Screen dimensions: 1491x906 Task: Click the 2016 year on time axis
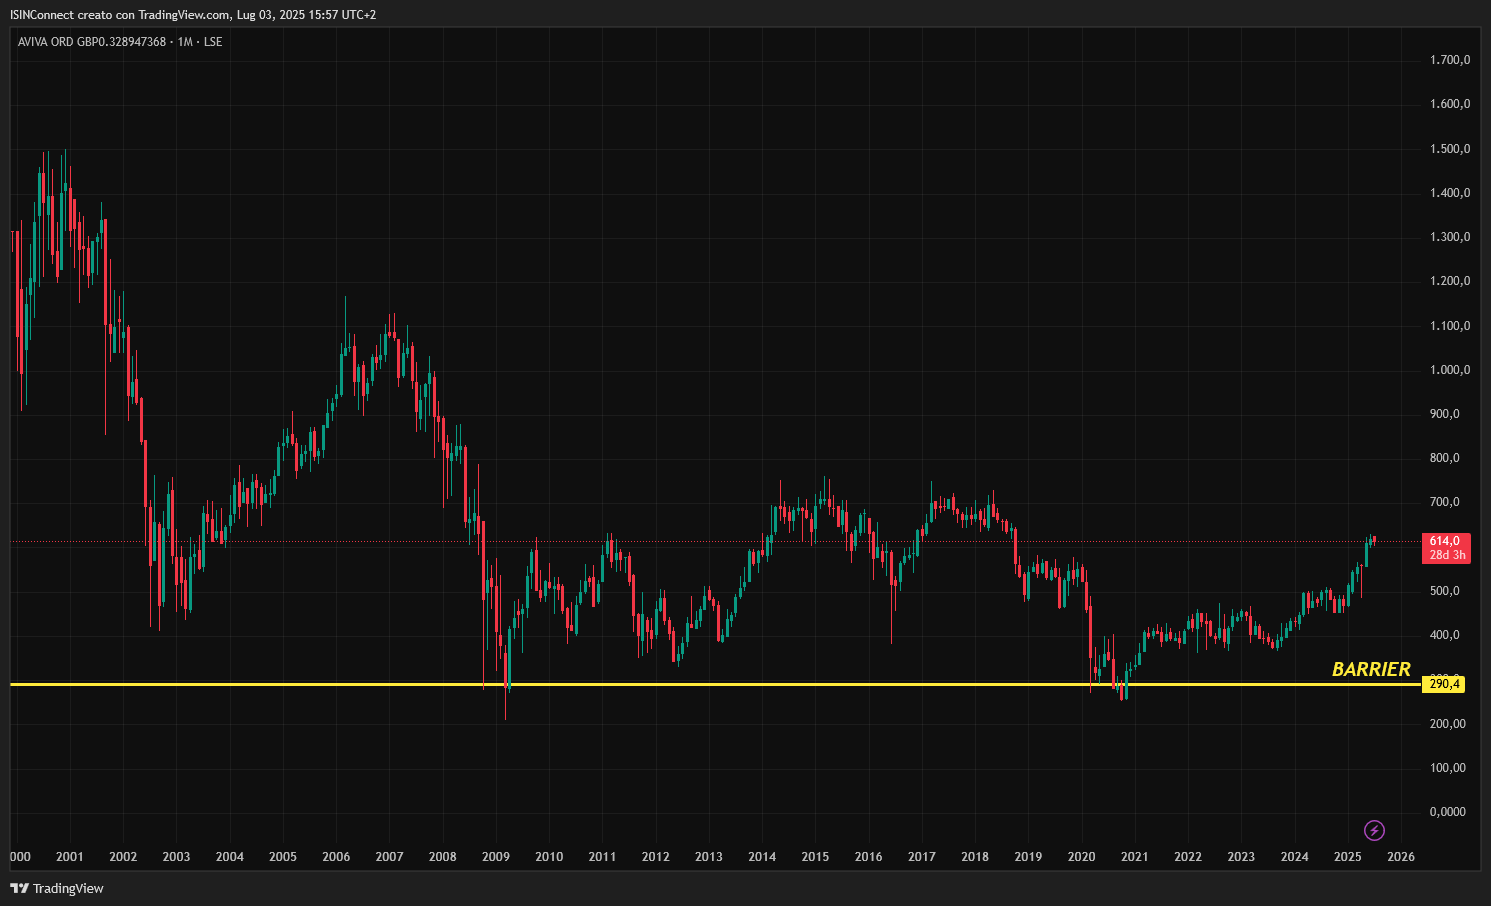pos(869,857)
